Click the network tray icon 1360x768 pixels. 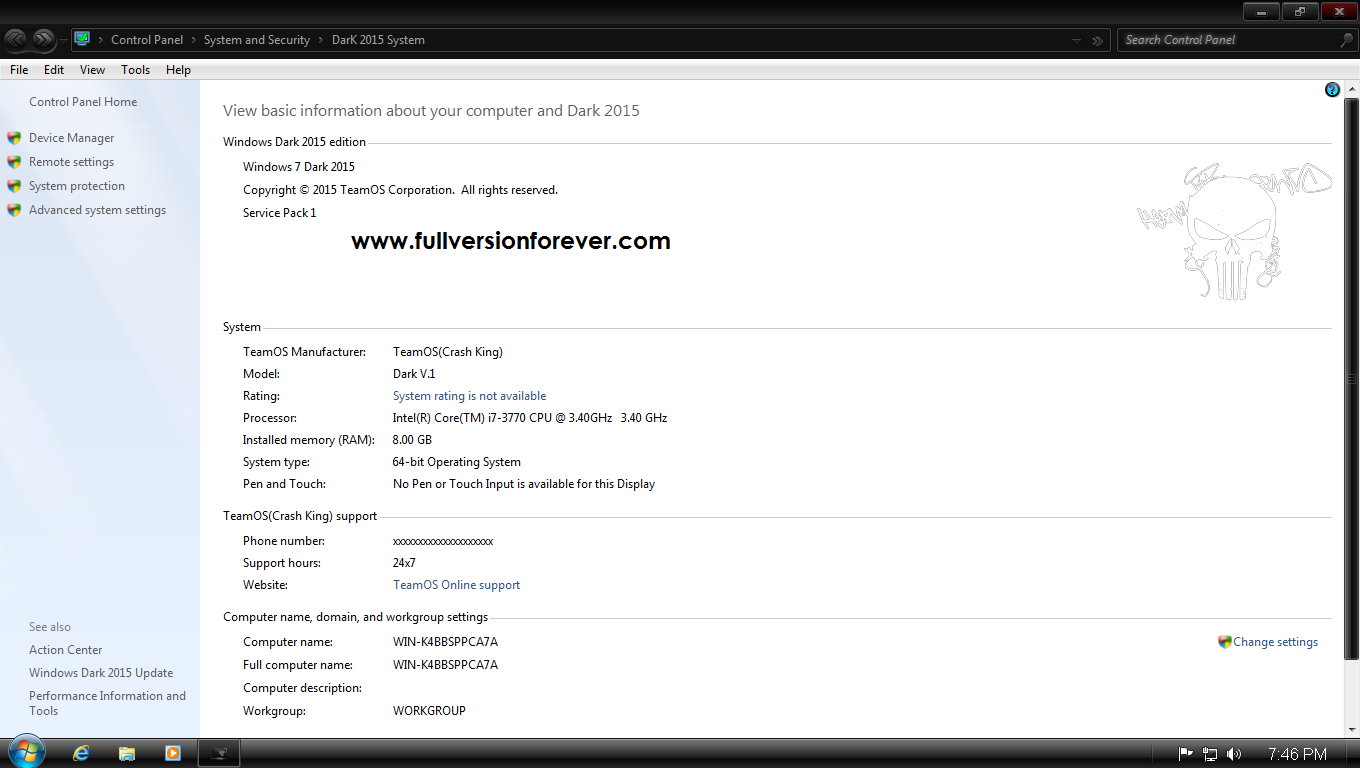[x=1210, y=754]
